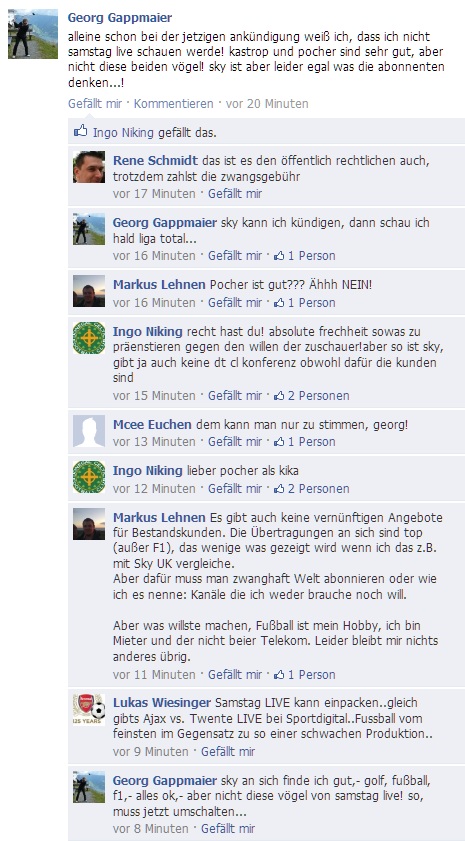
Task: Click Markus Lehnen's avatar on the Bestandskunden comment
Action: 89,523
